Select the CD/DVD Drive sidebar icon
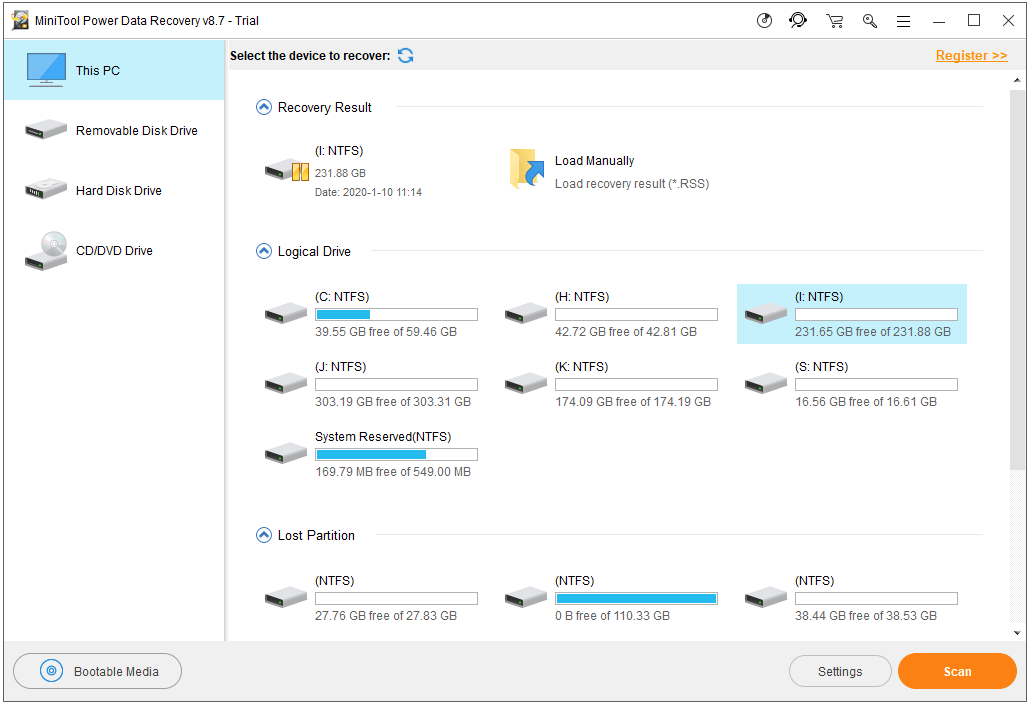The width and height of the screenshot is (1030, 705). coord(44,251)
